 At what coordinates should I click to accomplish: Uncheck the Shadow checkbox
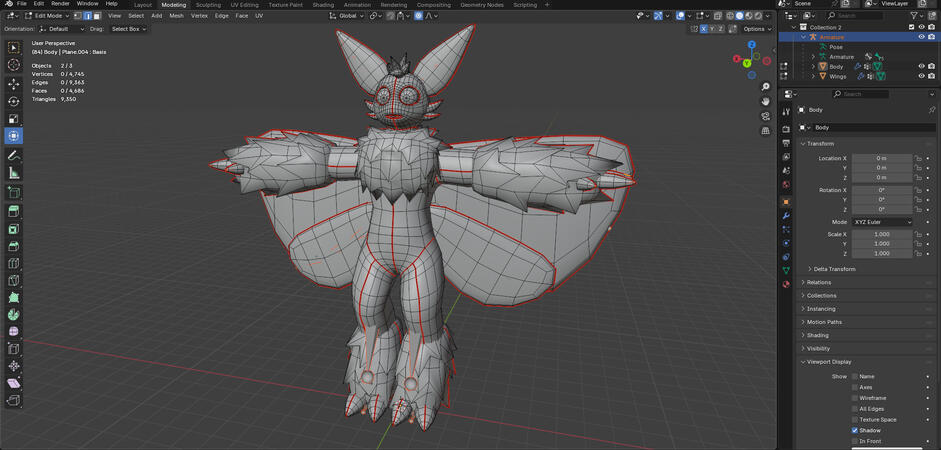pyautogui.click(x=855, y=430)
